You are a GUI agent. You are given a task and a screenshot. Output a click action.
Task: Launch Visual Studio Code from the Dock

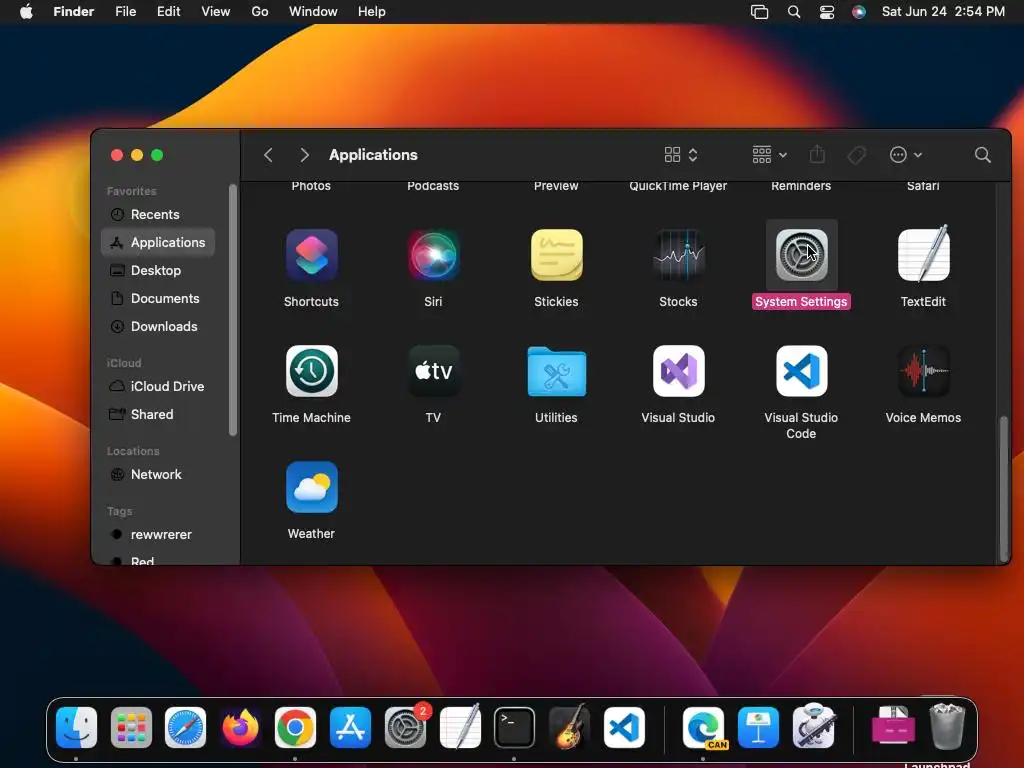point(624,728)
